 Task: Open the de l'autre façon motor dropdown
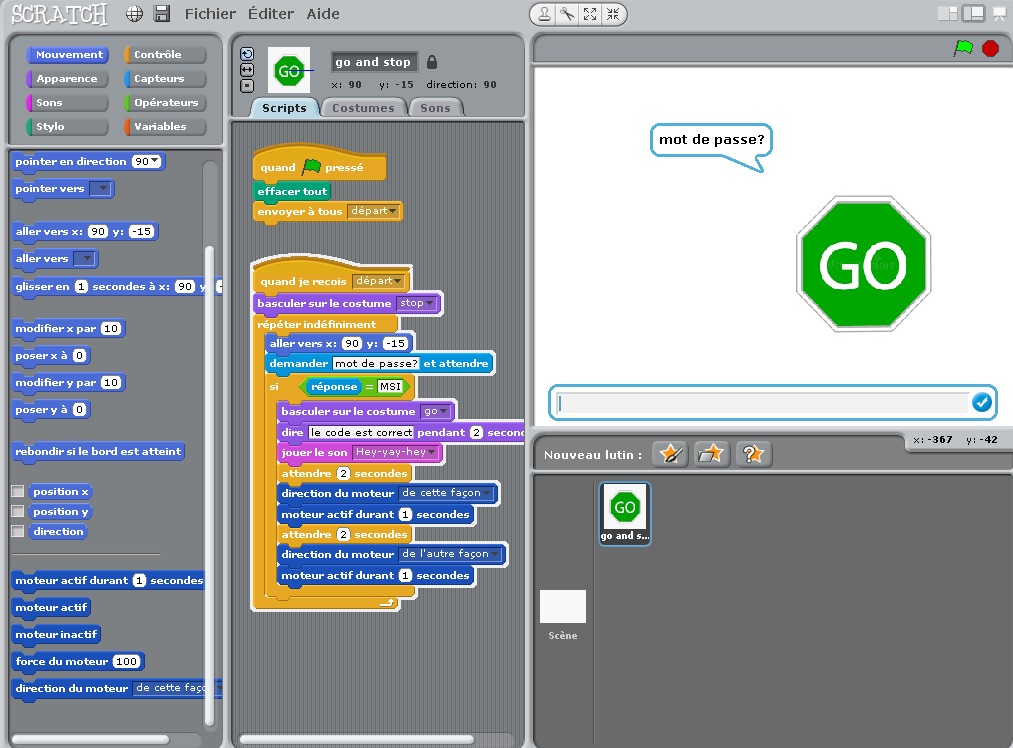click(450, 554)
